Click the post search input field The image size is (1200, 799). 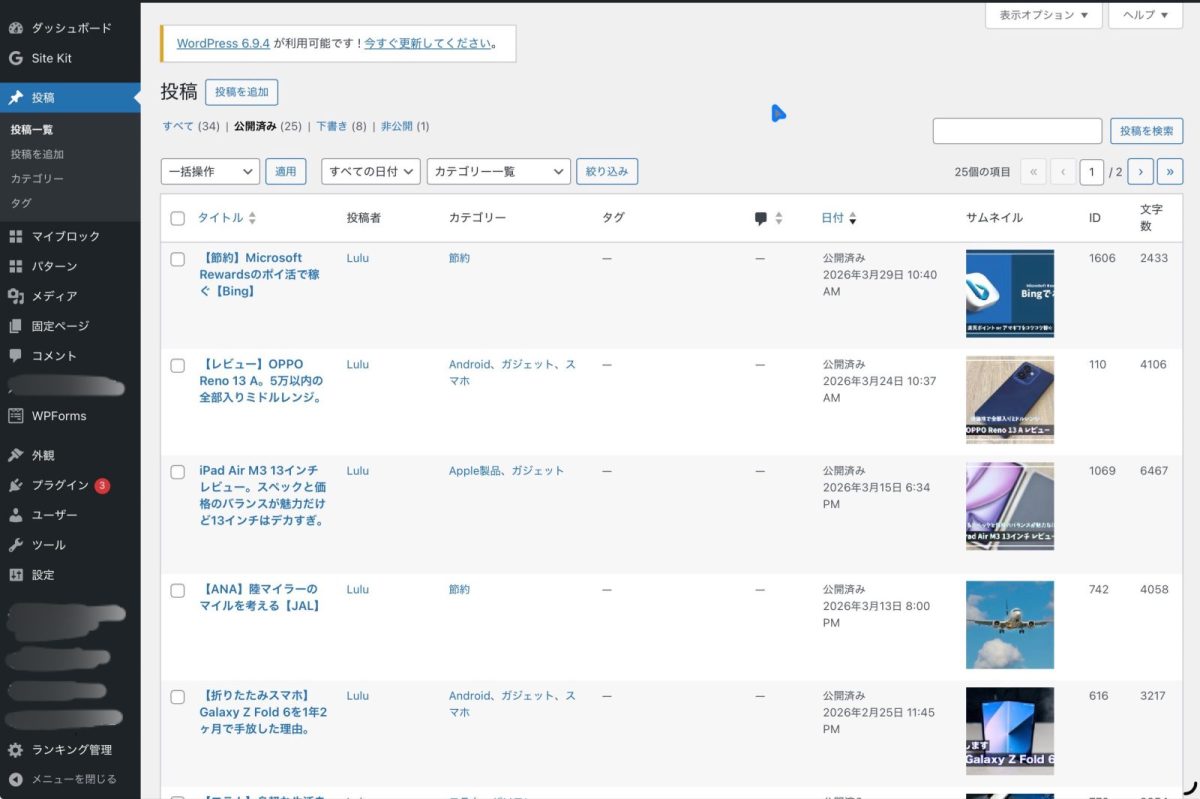click(1017, 131)
